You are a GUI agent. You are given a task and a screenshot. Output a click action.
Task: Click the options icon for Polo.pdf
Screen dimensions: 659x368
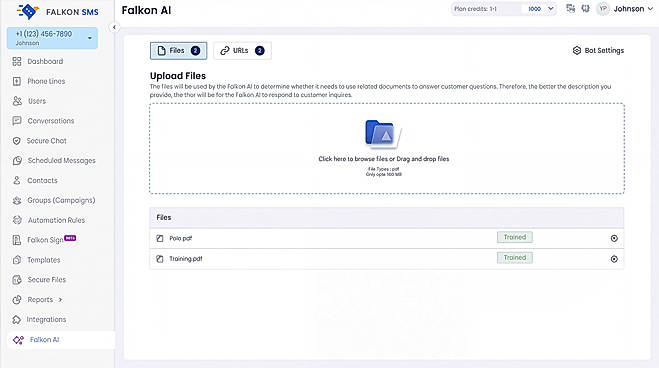(x=614, y=239)
